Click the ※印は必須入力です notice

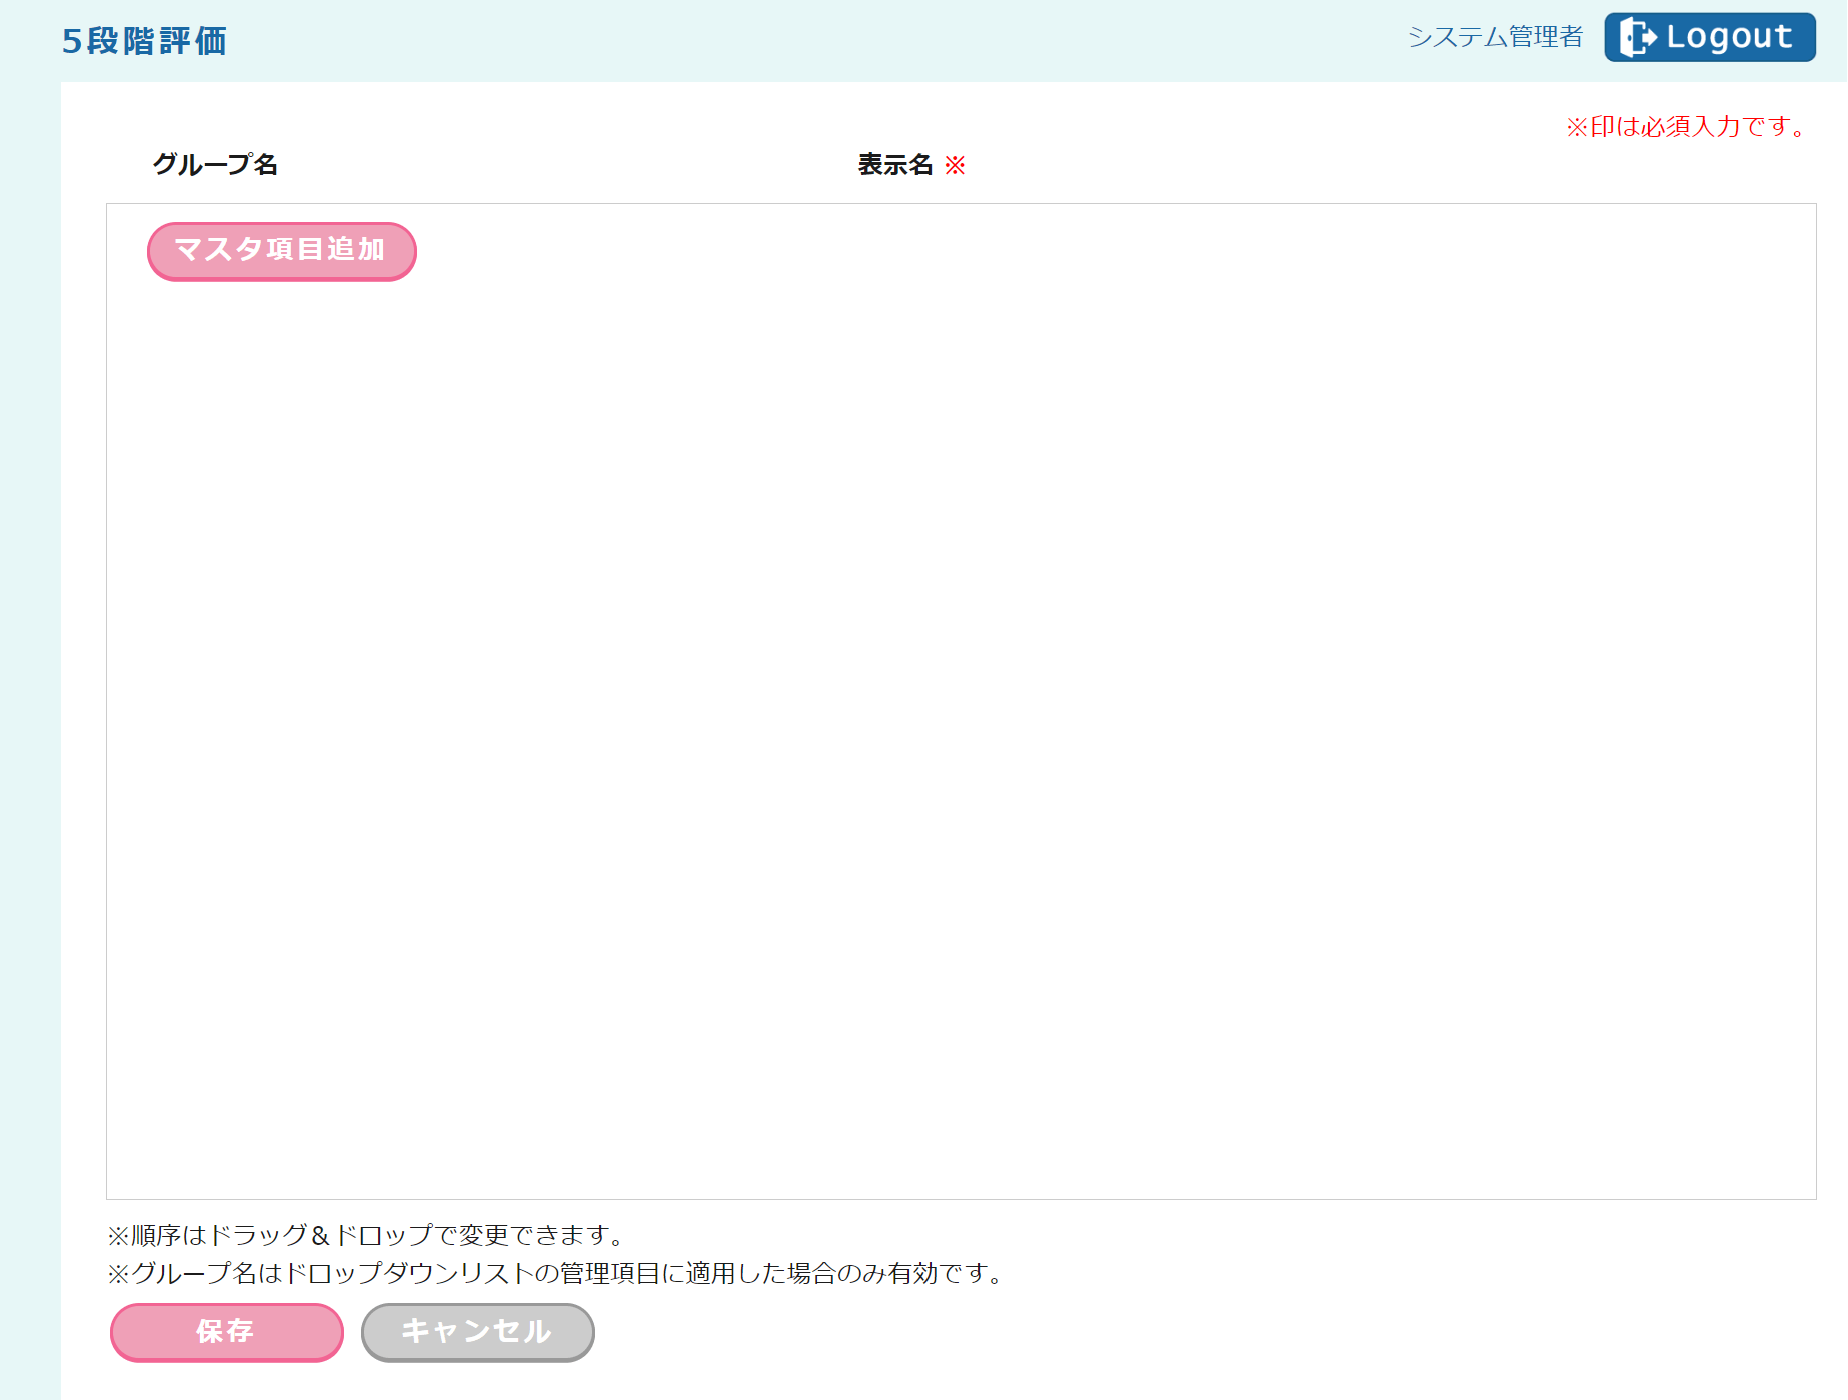[x=1688, y=127]
